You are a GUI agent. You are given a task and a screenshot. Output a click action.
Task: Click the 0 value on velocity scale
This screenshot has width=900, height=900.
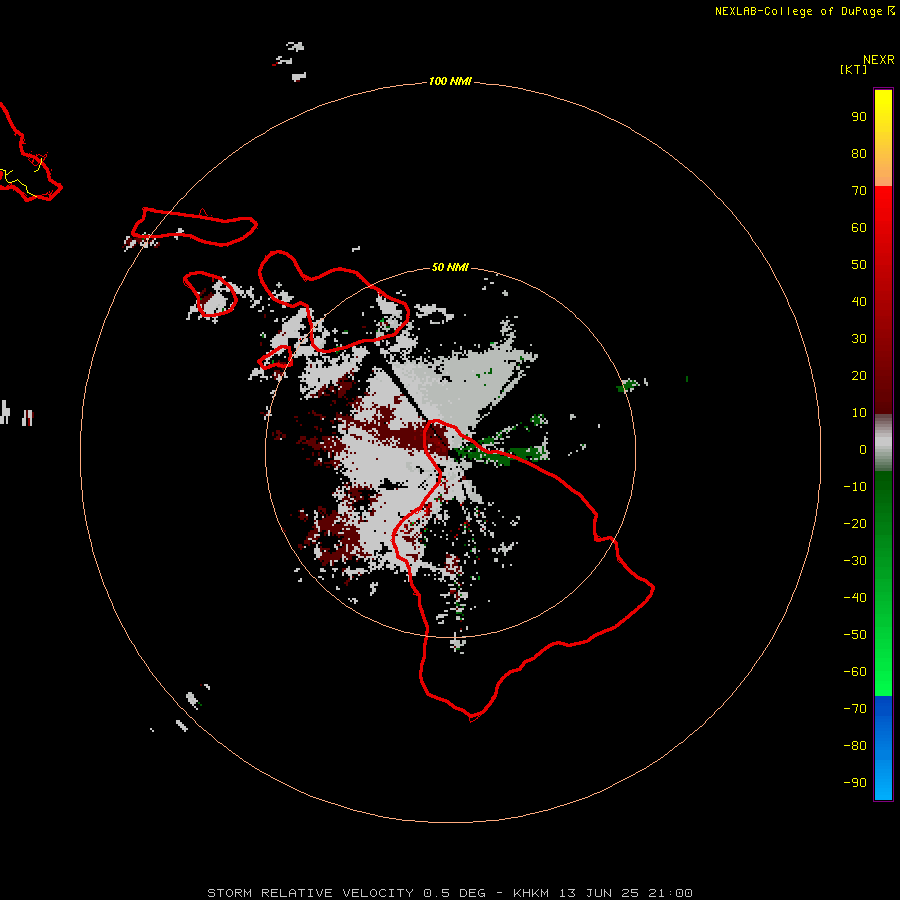[863, 450]
